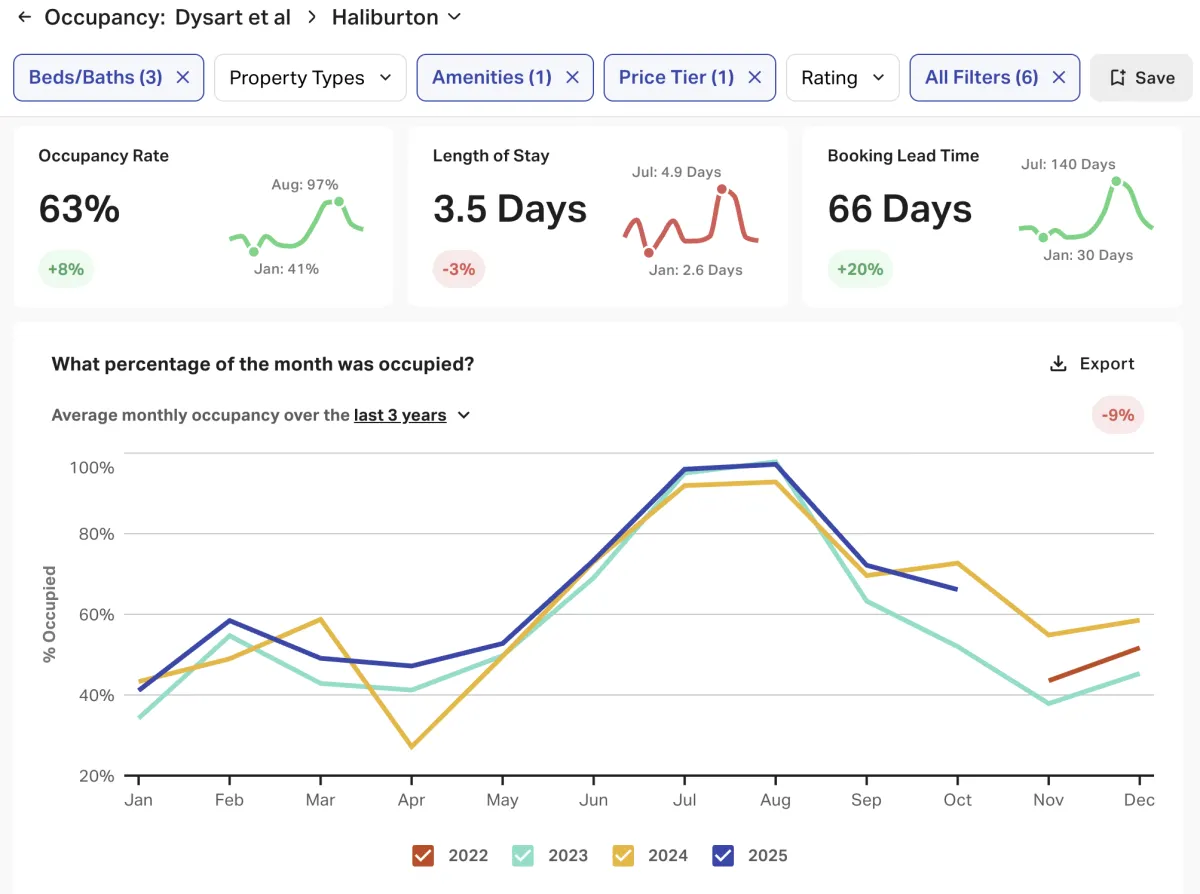Click the Export download icon

point(1058,364)
